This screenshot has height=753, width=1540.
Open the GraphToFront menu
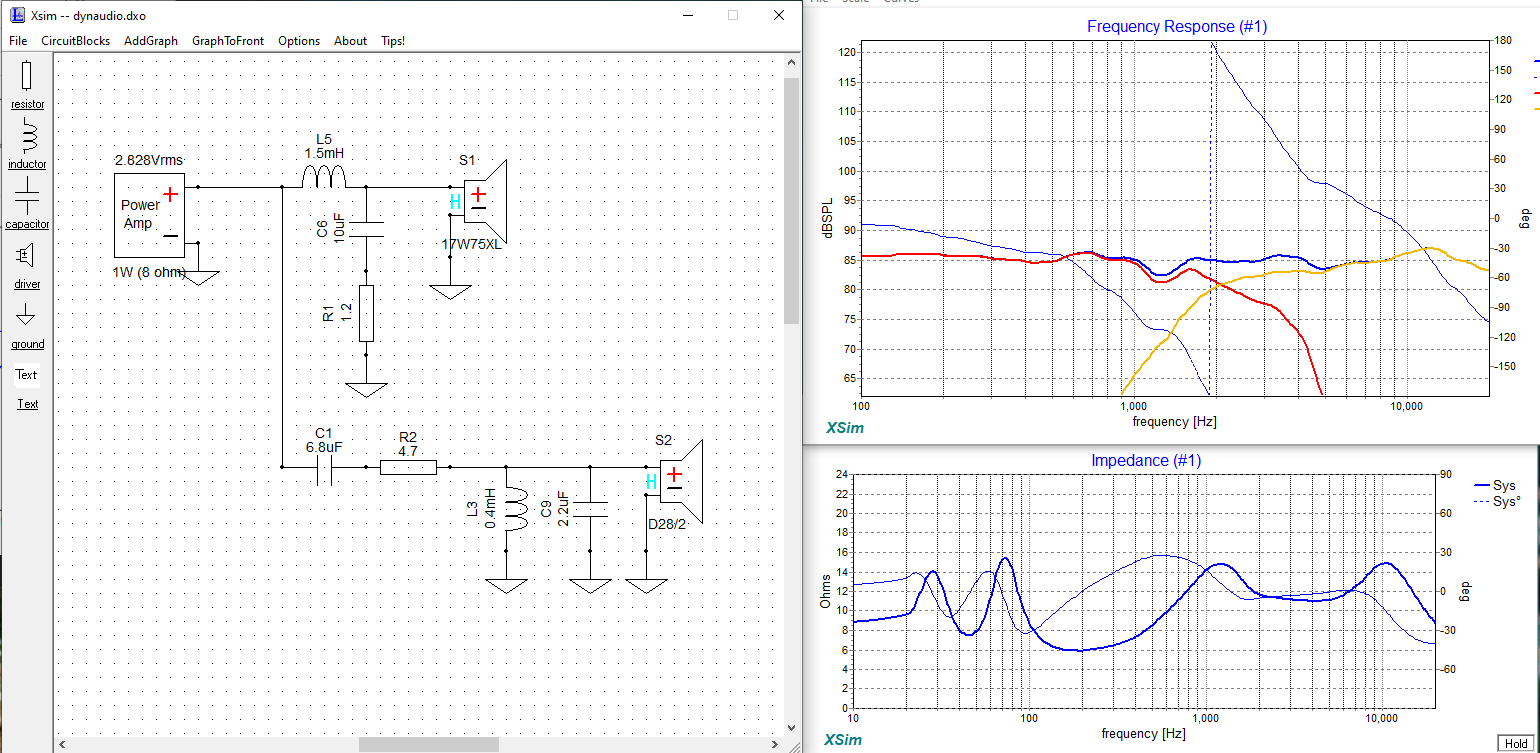(228, 41)
